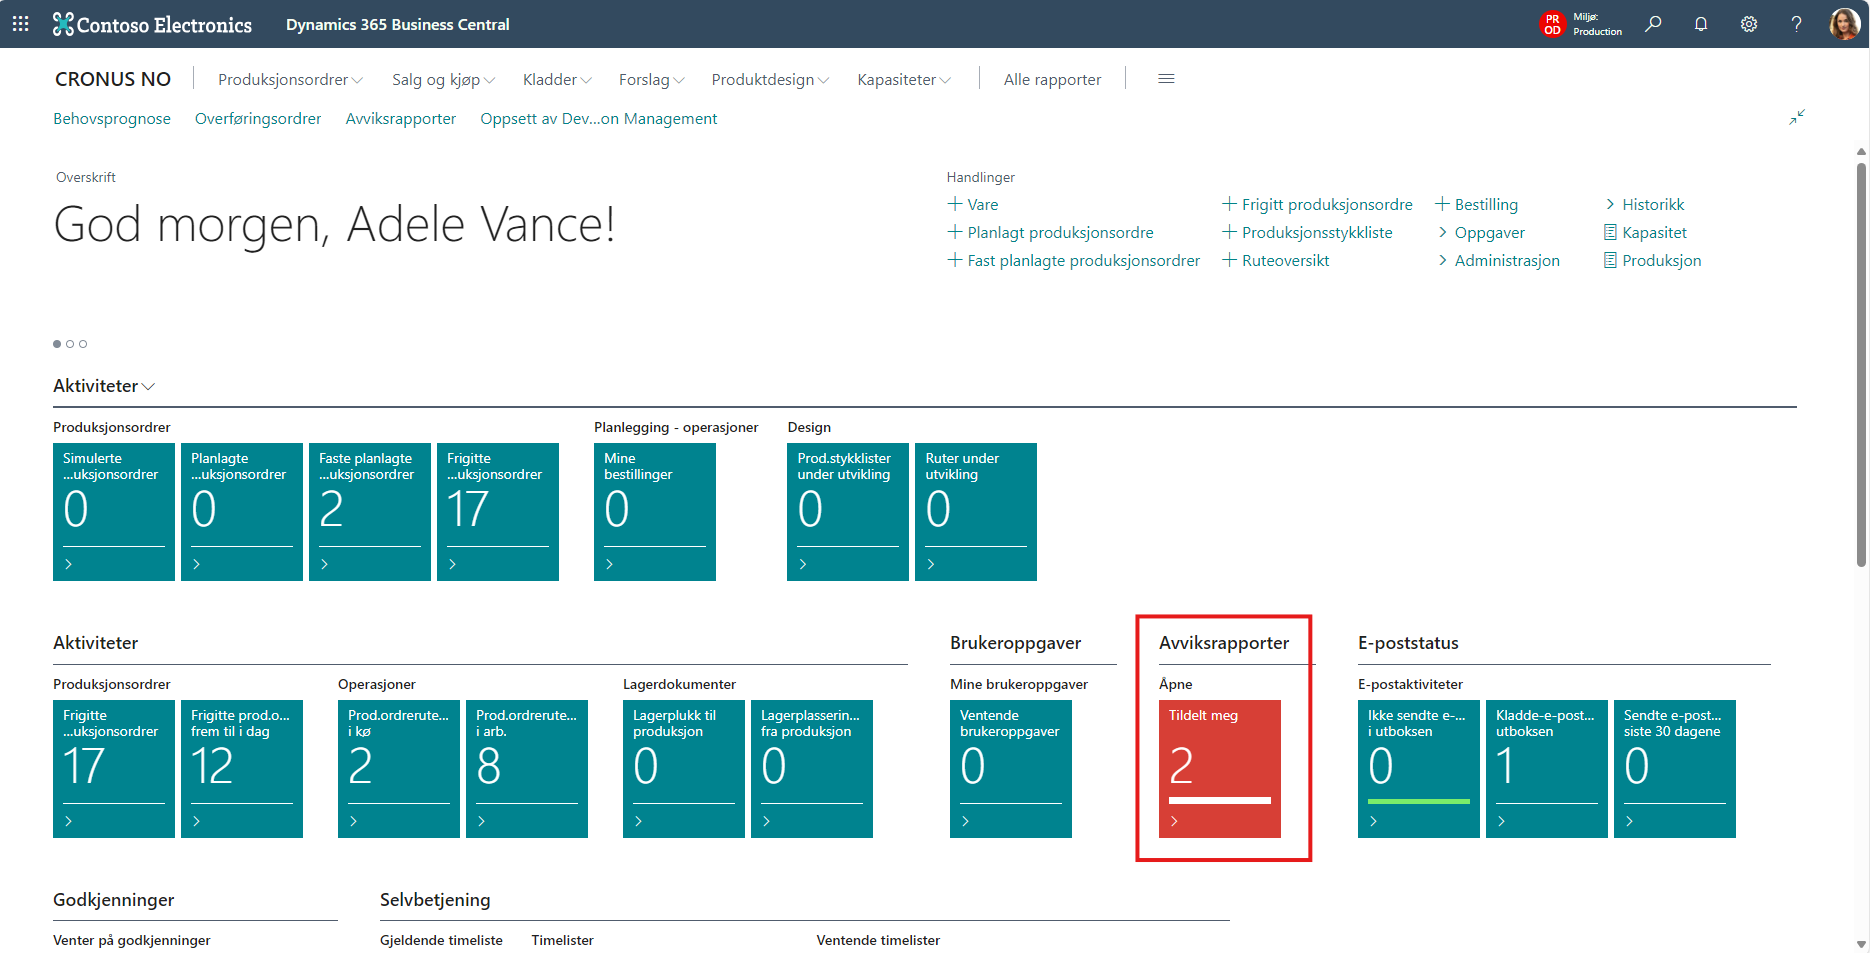The width and height of the screenshot is (1870, 953).
Task: Click the help question mark icon
Action: pyautogui.click(x=1797, y=24)
